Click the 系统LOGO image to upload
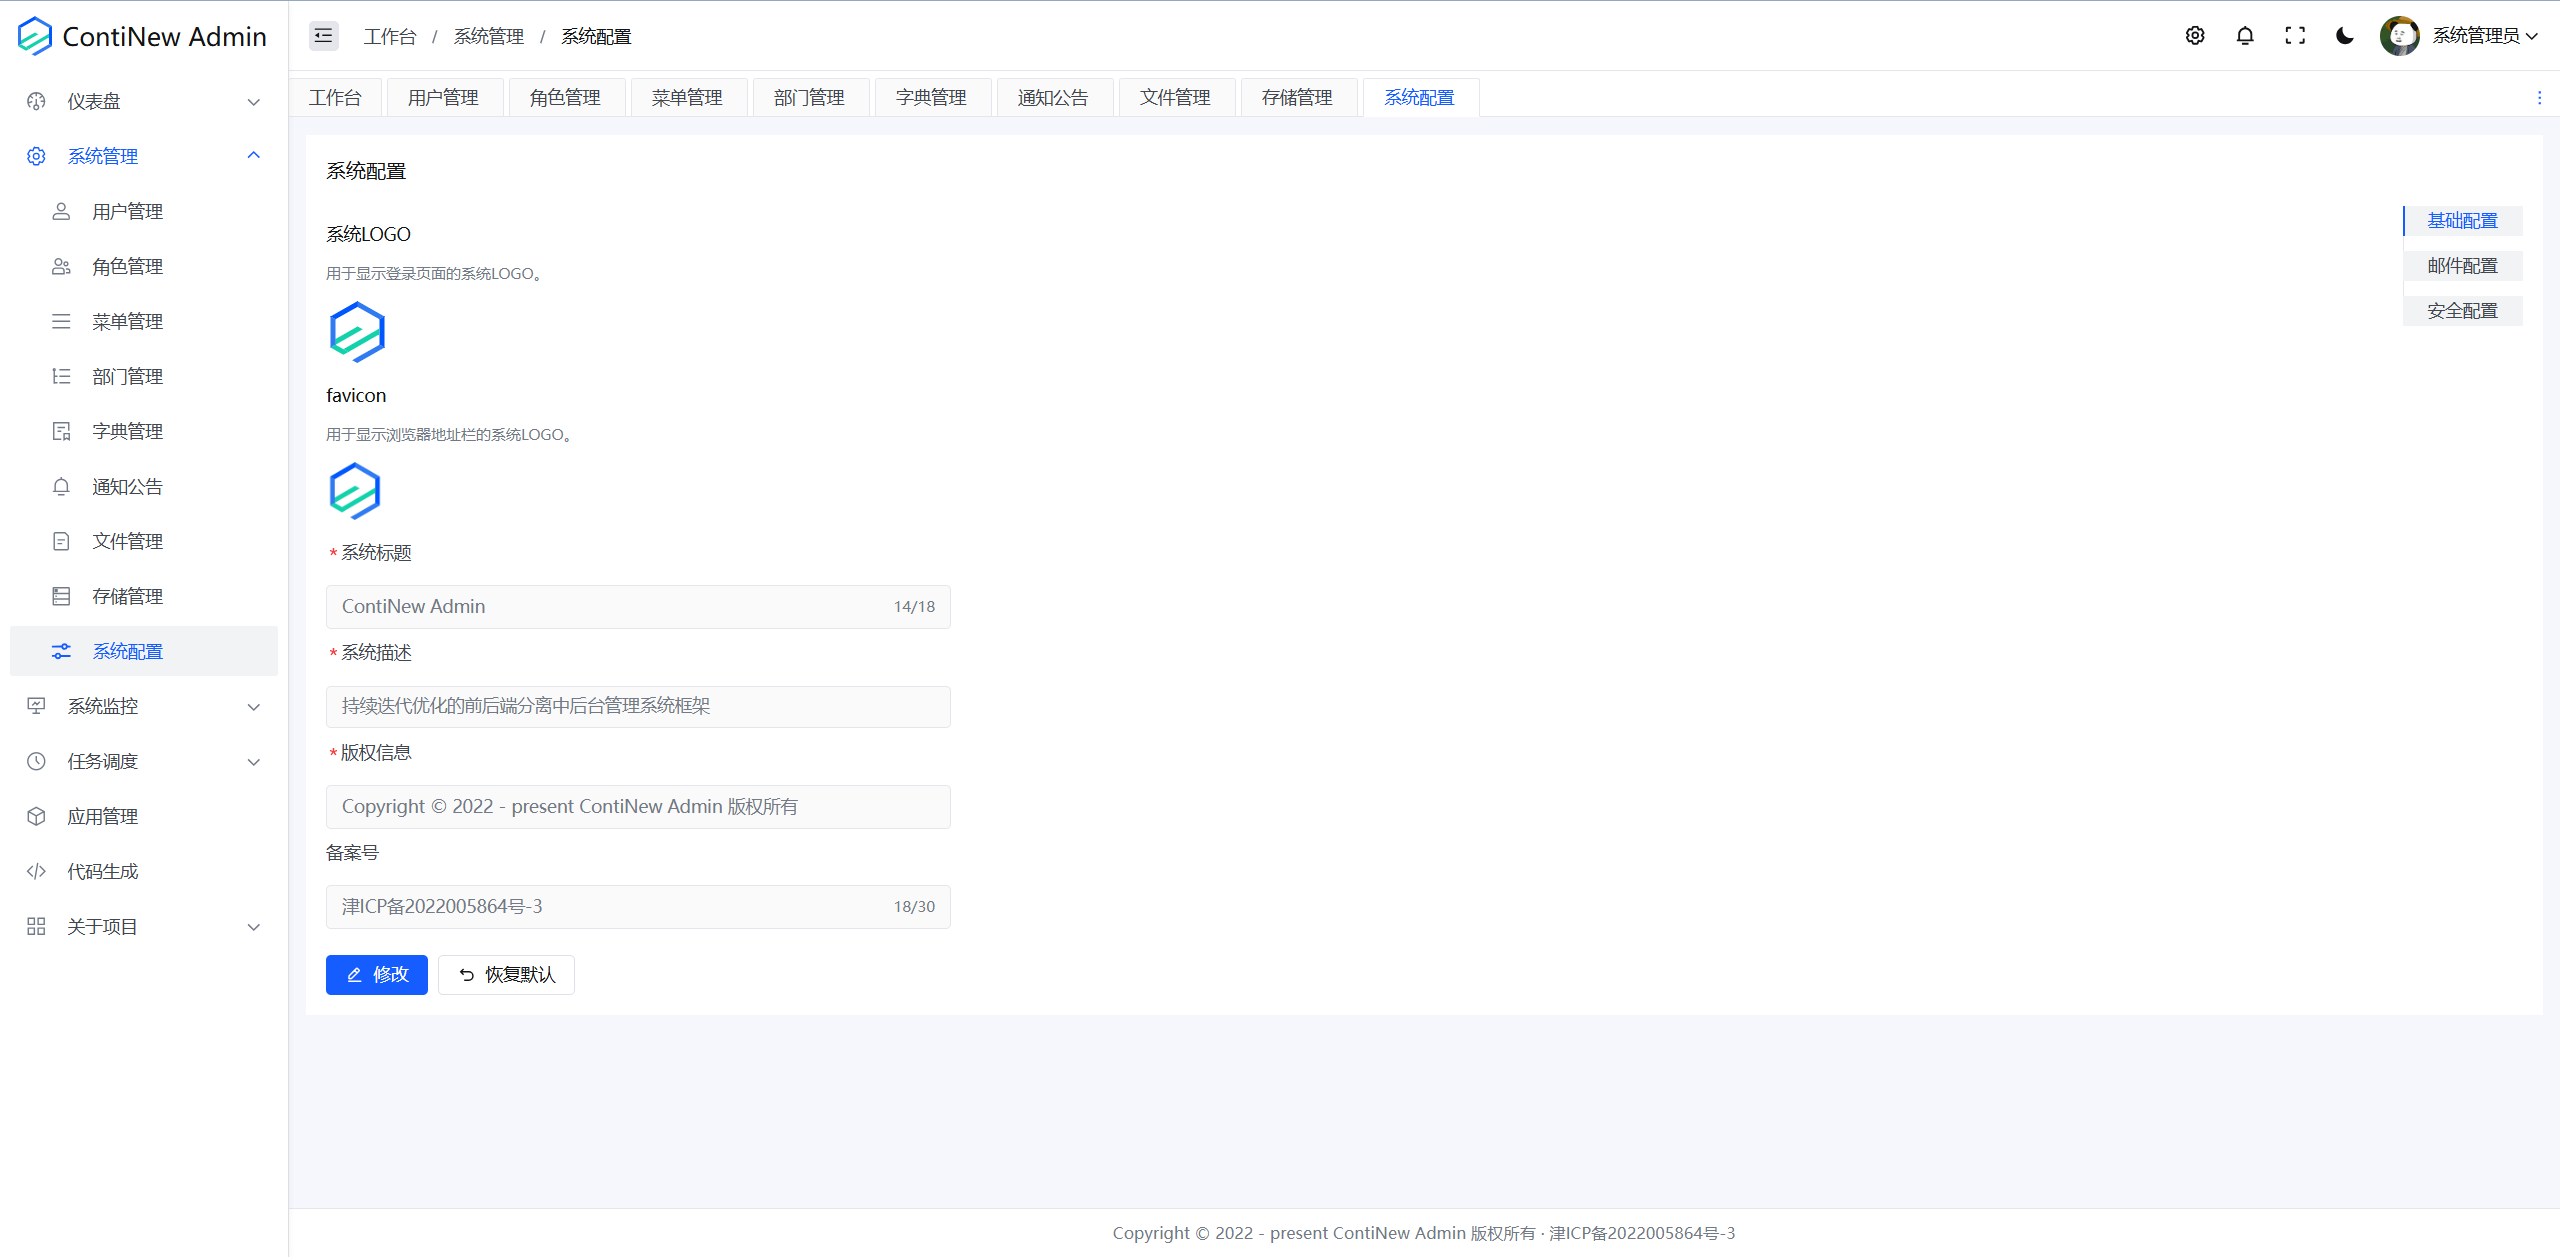2560x1257 pixels. coord(357,332)
